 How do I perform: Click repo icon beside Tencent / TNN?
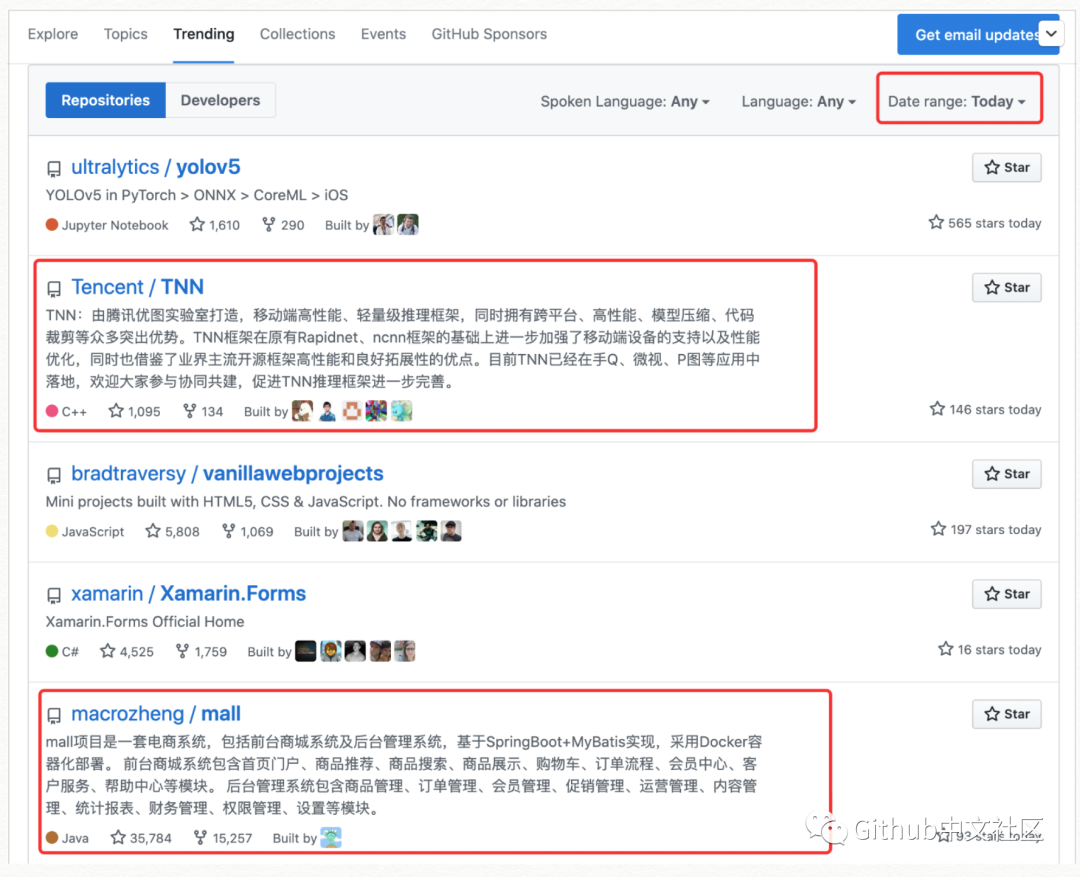[x=54, y=289]
